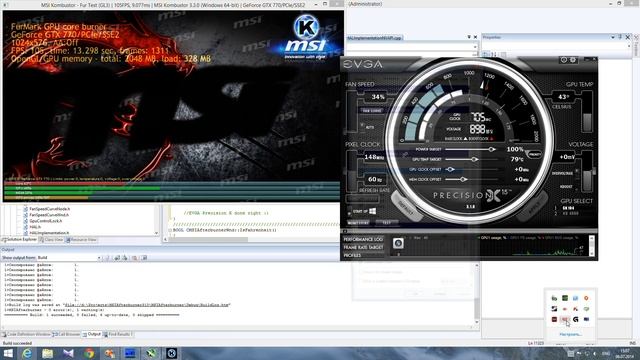Click Solution Explorer scroll-down arrow

tap(156, 233)
